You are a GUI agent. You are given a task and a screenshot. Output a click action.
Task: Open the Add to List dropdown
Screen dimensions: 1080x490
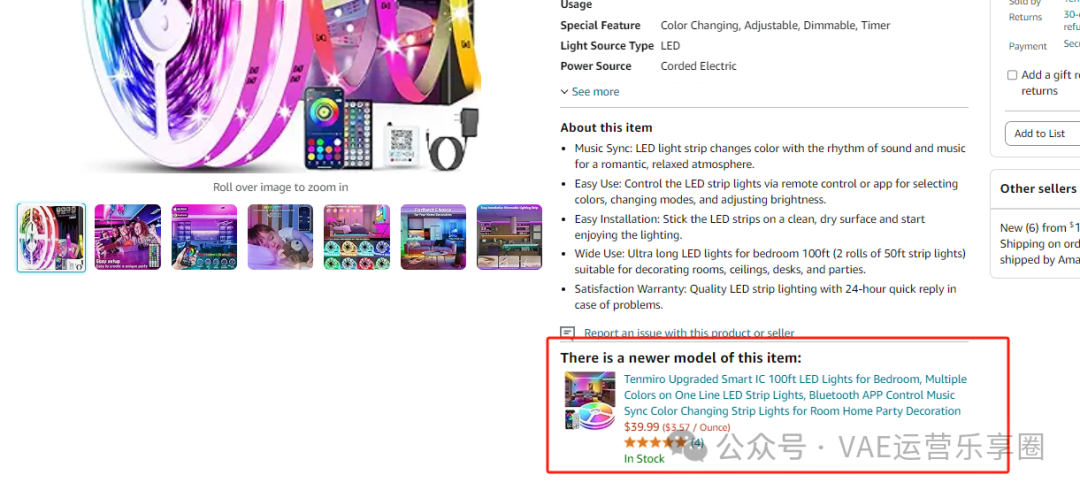tap(1042, 134)
